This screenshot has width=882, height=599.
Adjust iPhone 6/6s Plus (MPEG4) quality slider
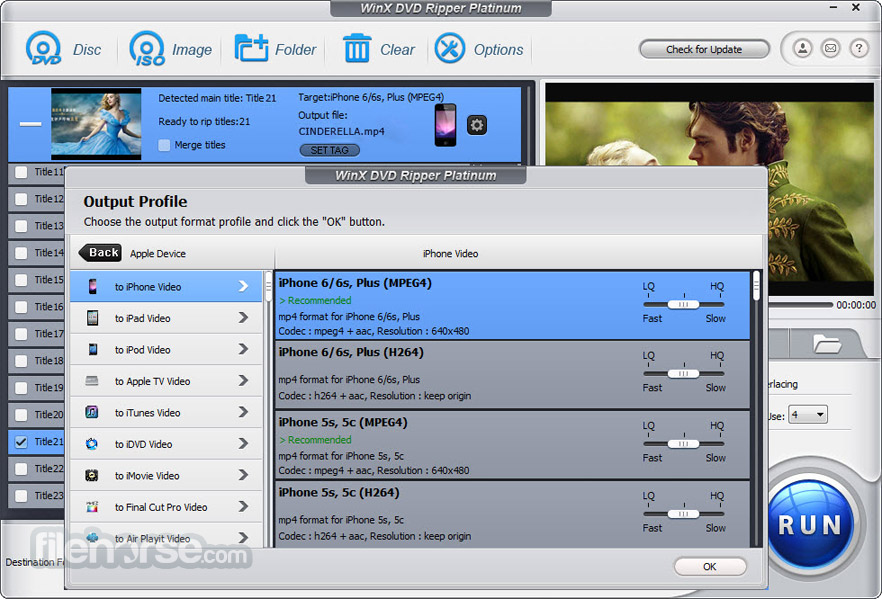tap(683, 304)
